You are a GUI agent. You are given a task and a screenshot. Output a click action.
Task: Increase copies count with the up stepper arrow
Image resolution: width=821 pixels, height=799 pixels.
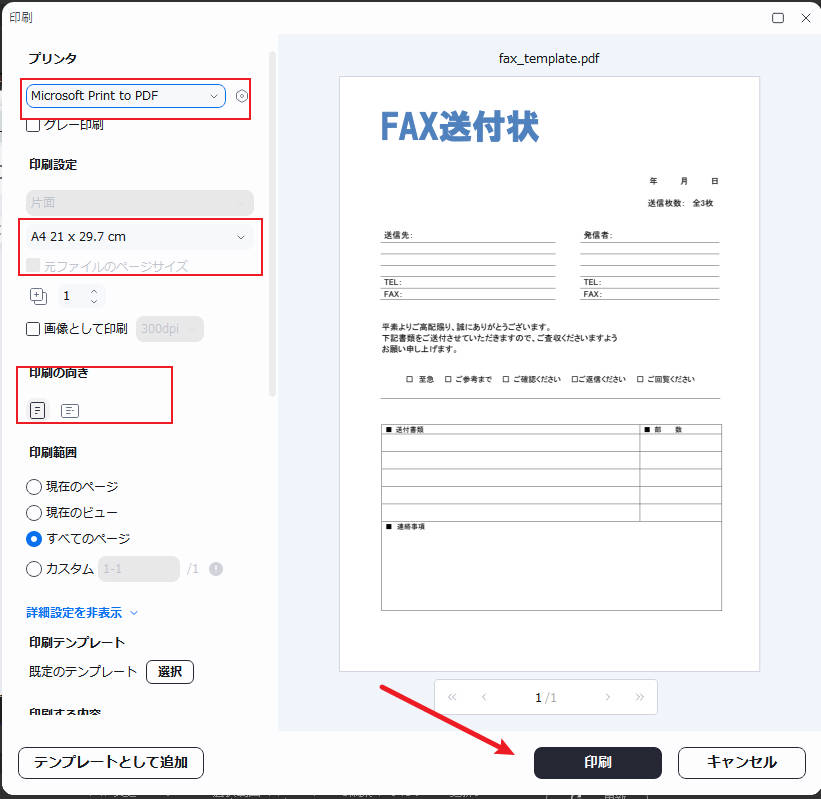(96, 290)
